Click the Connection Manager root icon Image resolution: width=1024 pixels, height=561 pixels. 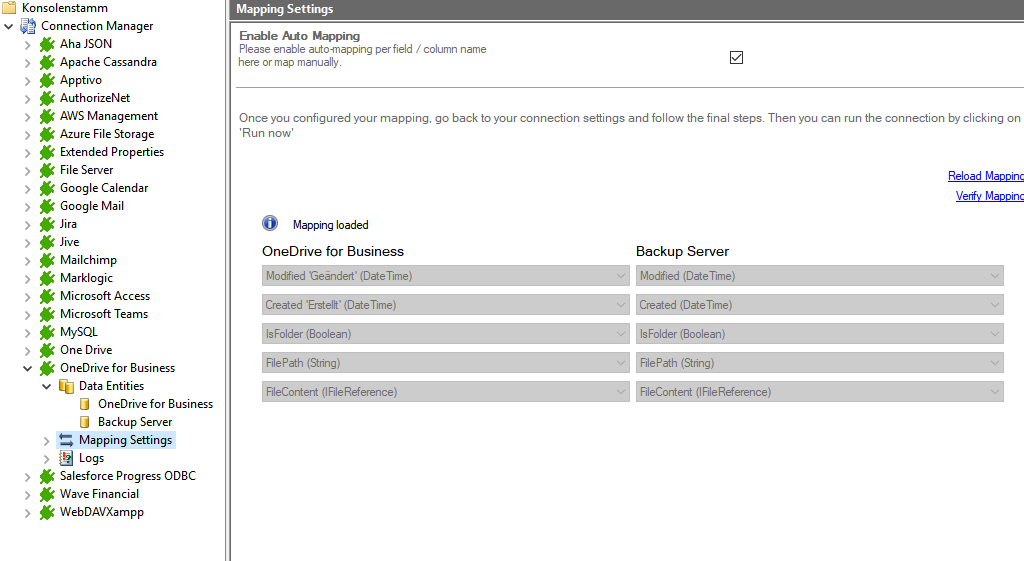(x=28, y=26)
